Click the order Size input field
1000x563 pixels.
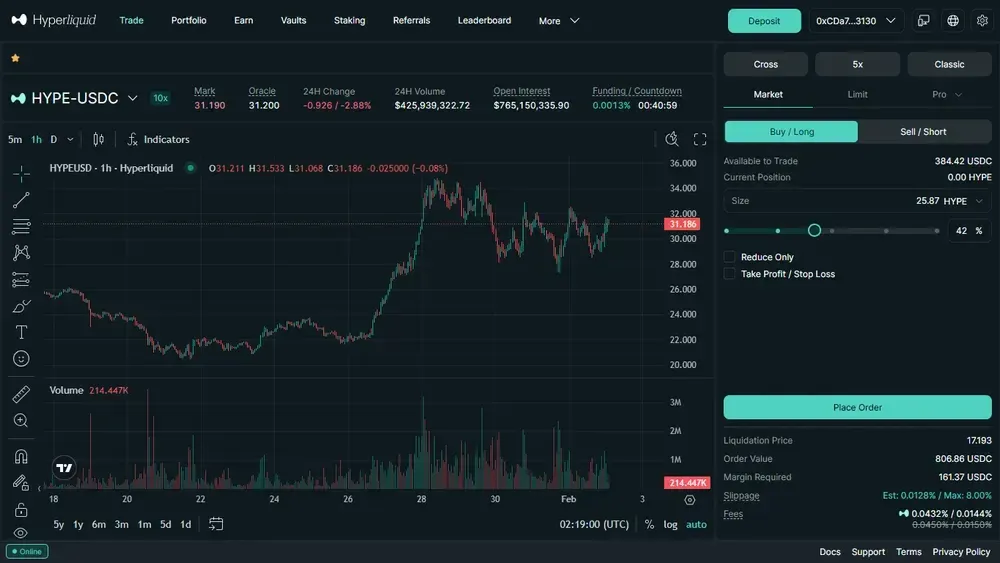pyautogui.click(x=857, y=201)
